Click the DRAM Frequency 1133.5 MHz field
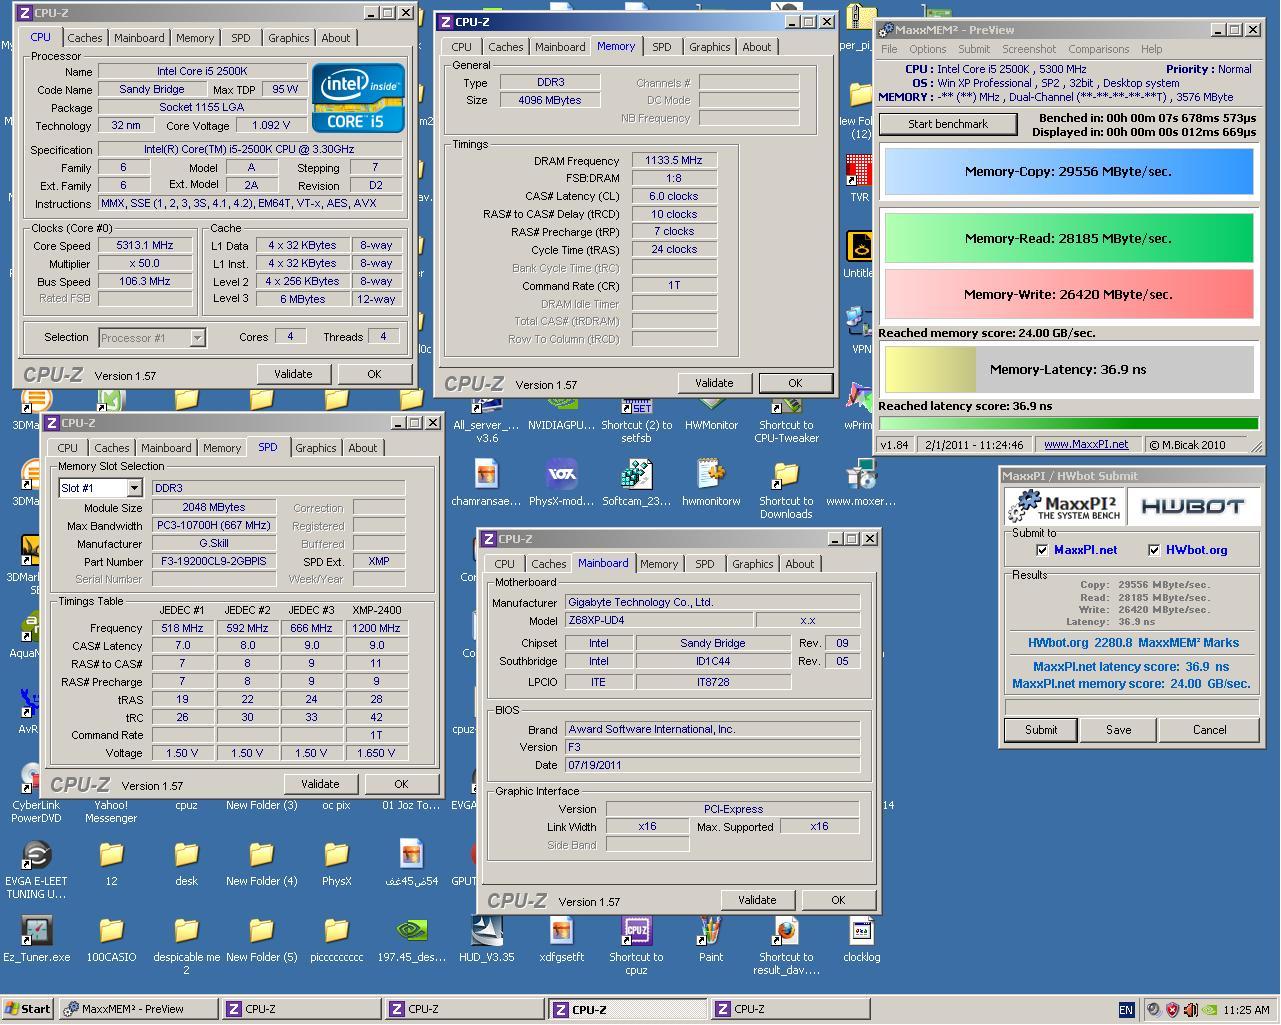The height and width of the screenshot is (1025, 1281). (674, 160)
